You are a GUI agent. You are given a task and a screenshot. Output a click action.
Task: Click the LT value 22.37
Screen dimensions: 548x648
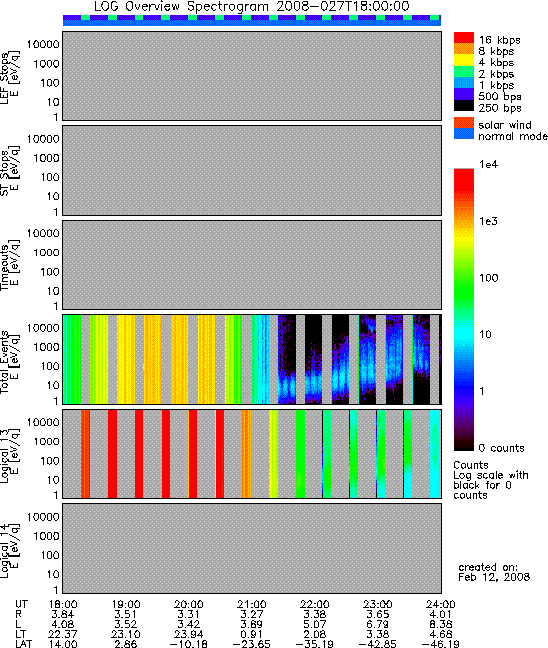tap(63, 634)
